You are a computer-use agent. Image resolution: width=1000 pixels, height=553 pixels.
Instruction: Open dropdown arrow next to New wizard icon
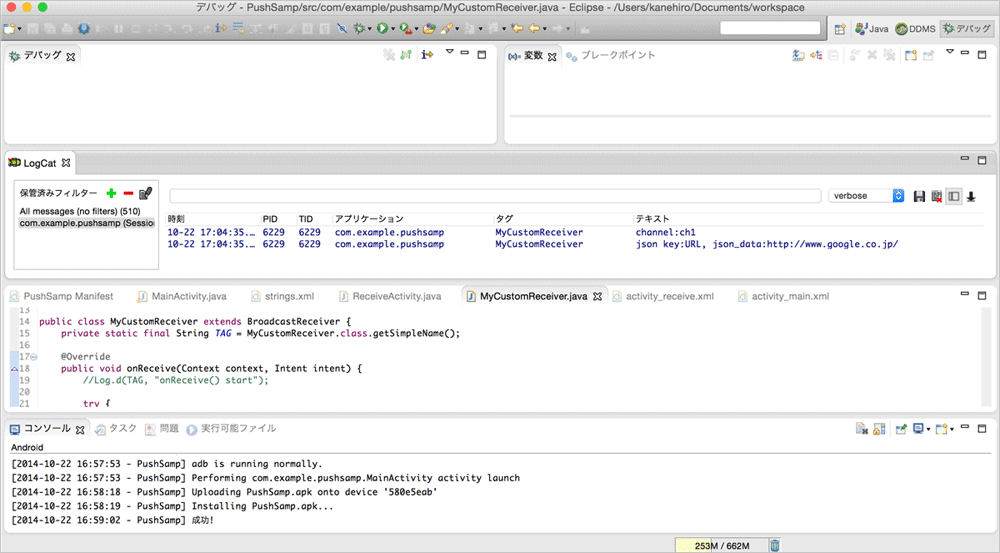(19, 29)
